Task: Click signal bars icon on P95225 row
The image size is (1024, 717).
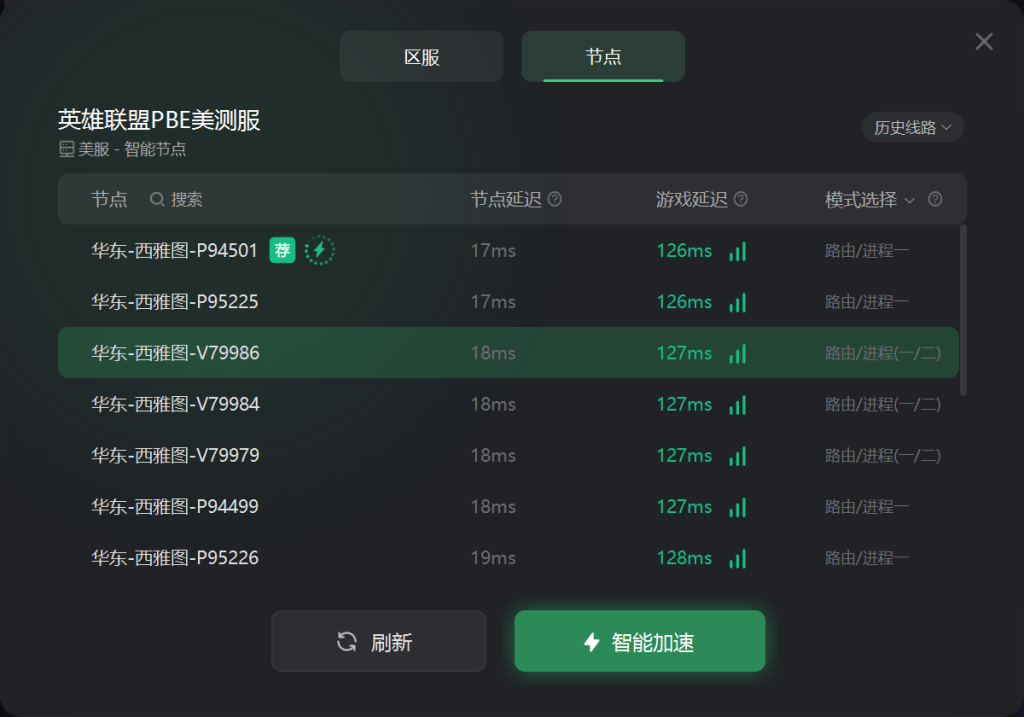Action: (737, 302)
